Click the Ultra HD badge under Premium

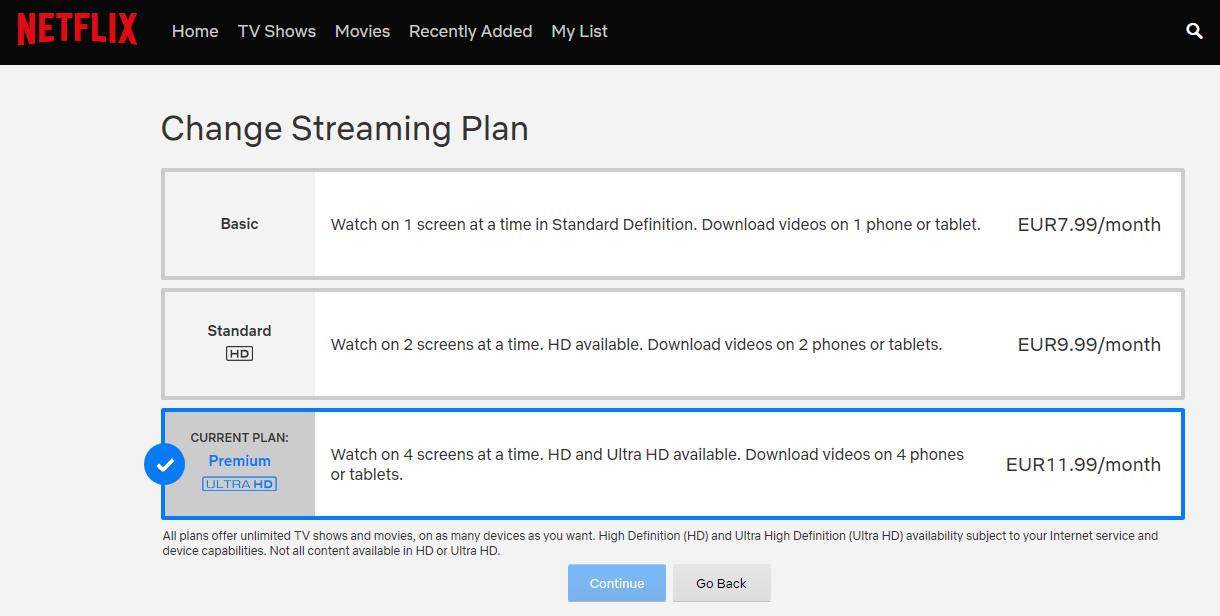240,484
